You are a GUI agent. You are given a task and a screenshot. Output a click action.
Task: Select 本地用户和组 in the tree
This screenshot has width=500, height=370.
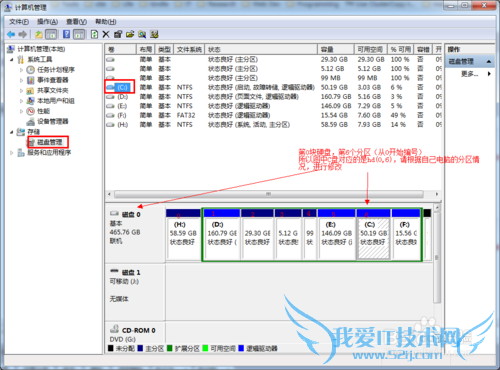[x=55, y=101]
